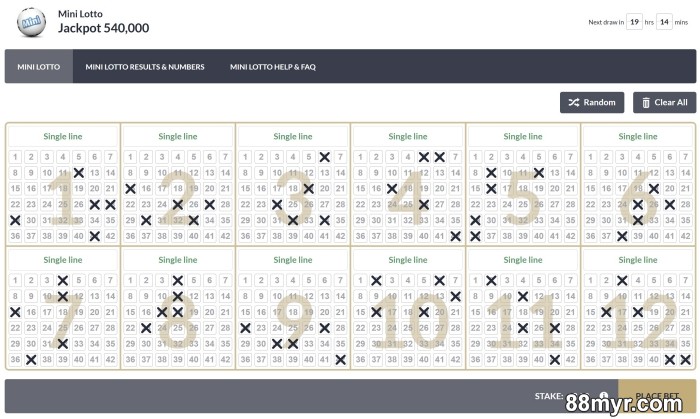Click the shuffle icon on the Random button
700x419 pixels.
point(574,103)
